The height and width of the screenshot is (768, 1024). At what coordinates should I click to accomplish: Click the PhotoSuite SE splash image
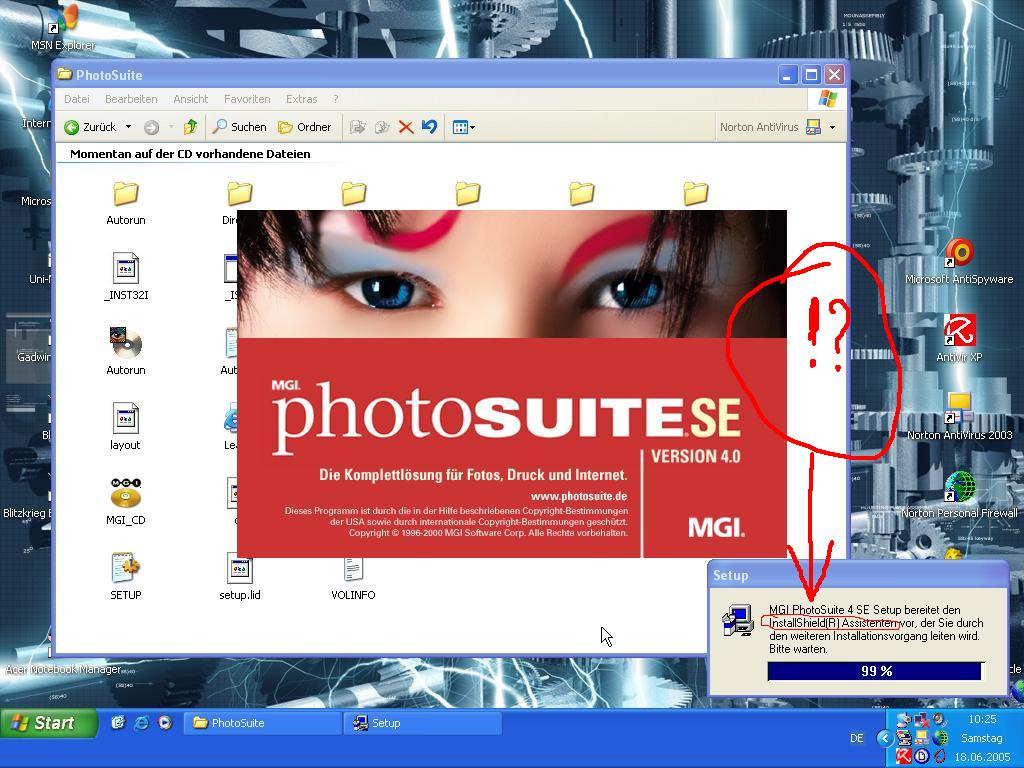511,384
